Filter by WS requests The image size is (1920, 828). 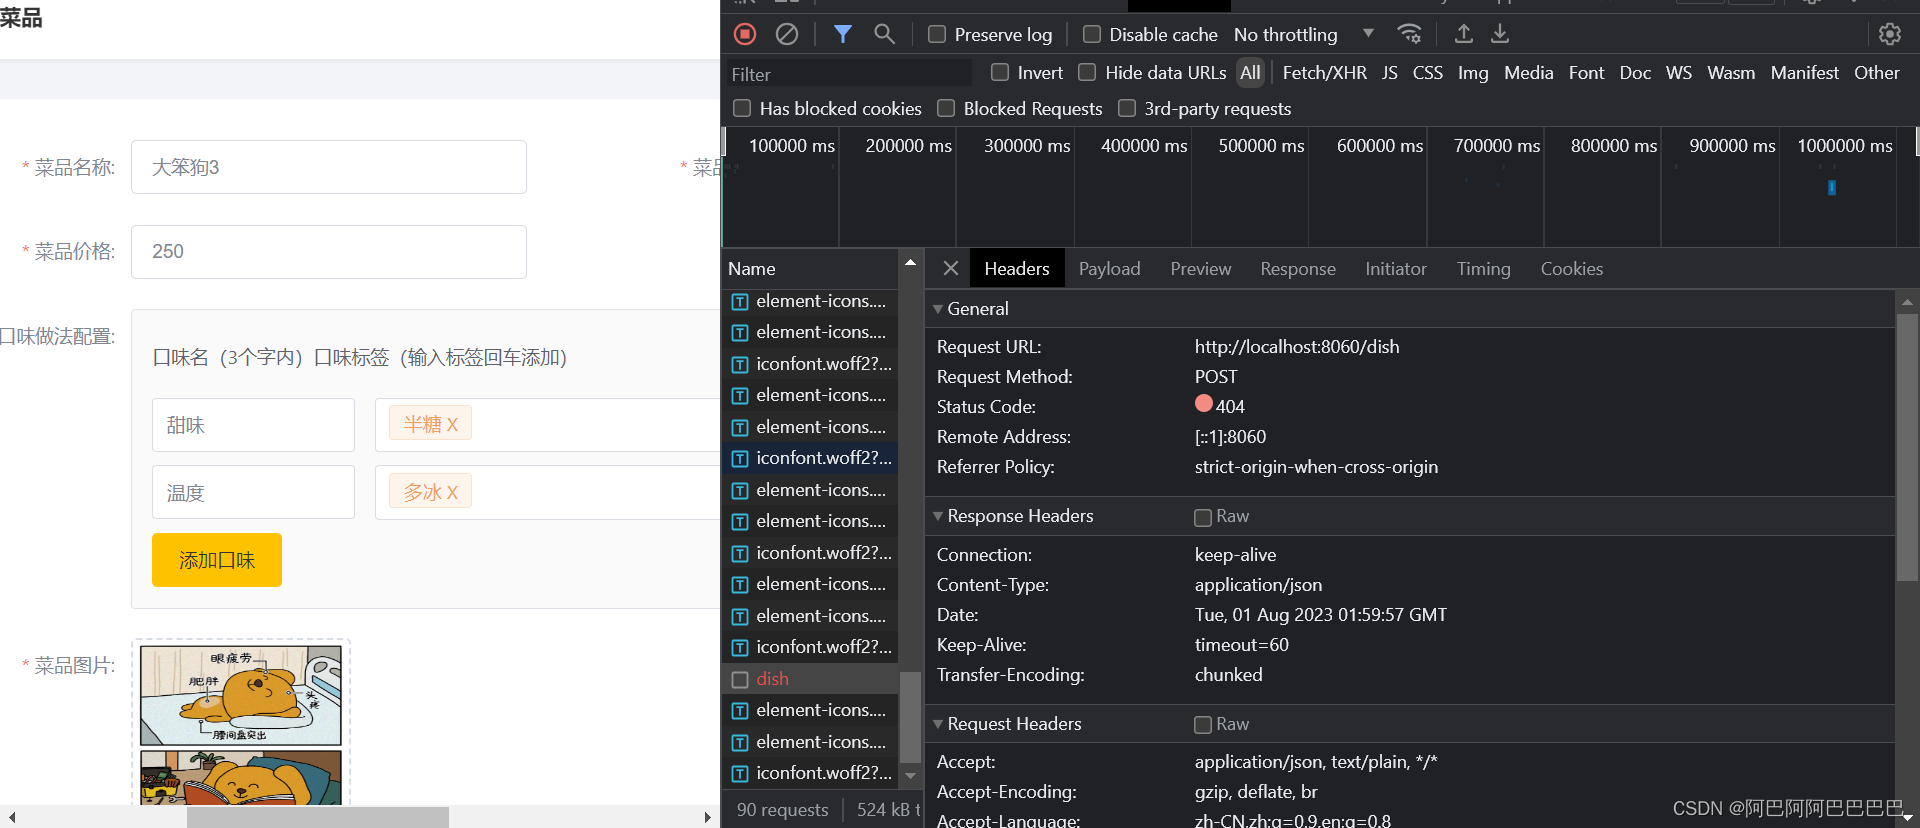coord(1679,72)
